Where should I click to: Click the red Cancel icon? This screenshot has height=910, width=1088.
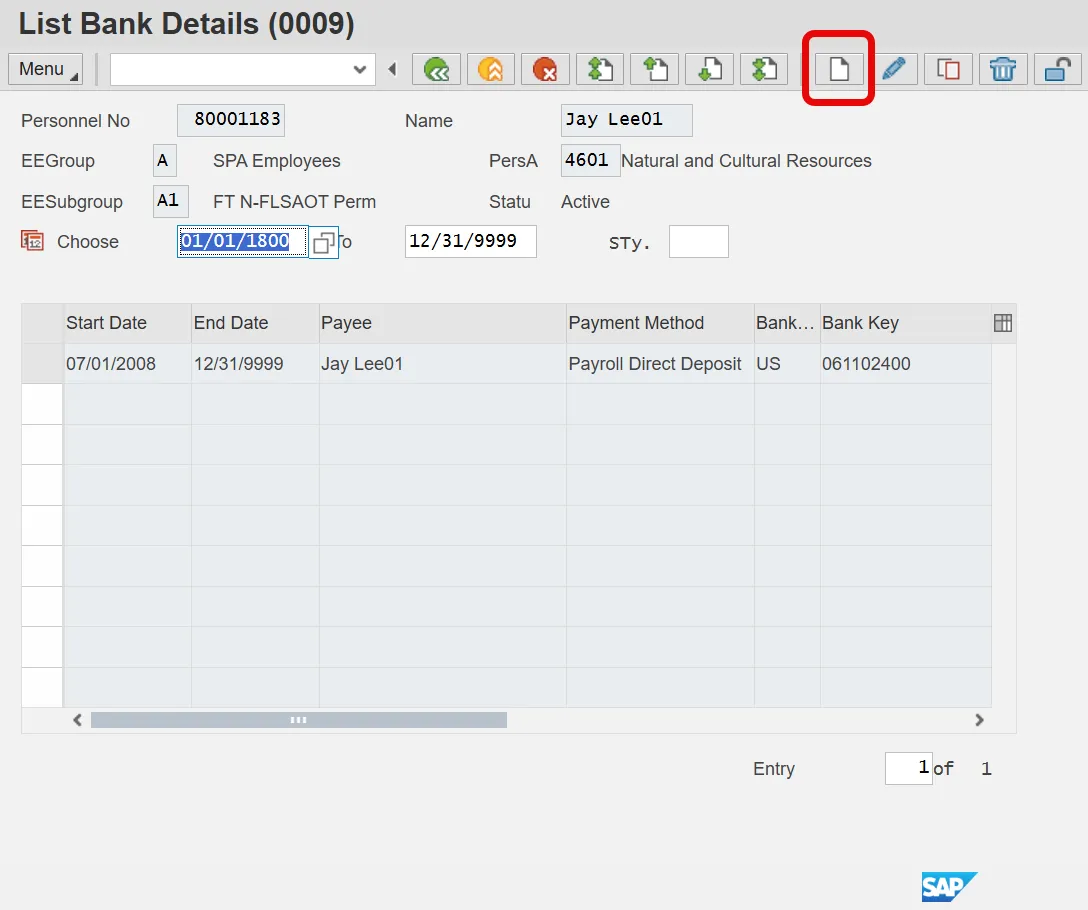coord(545,69)
